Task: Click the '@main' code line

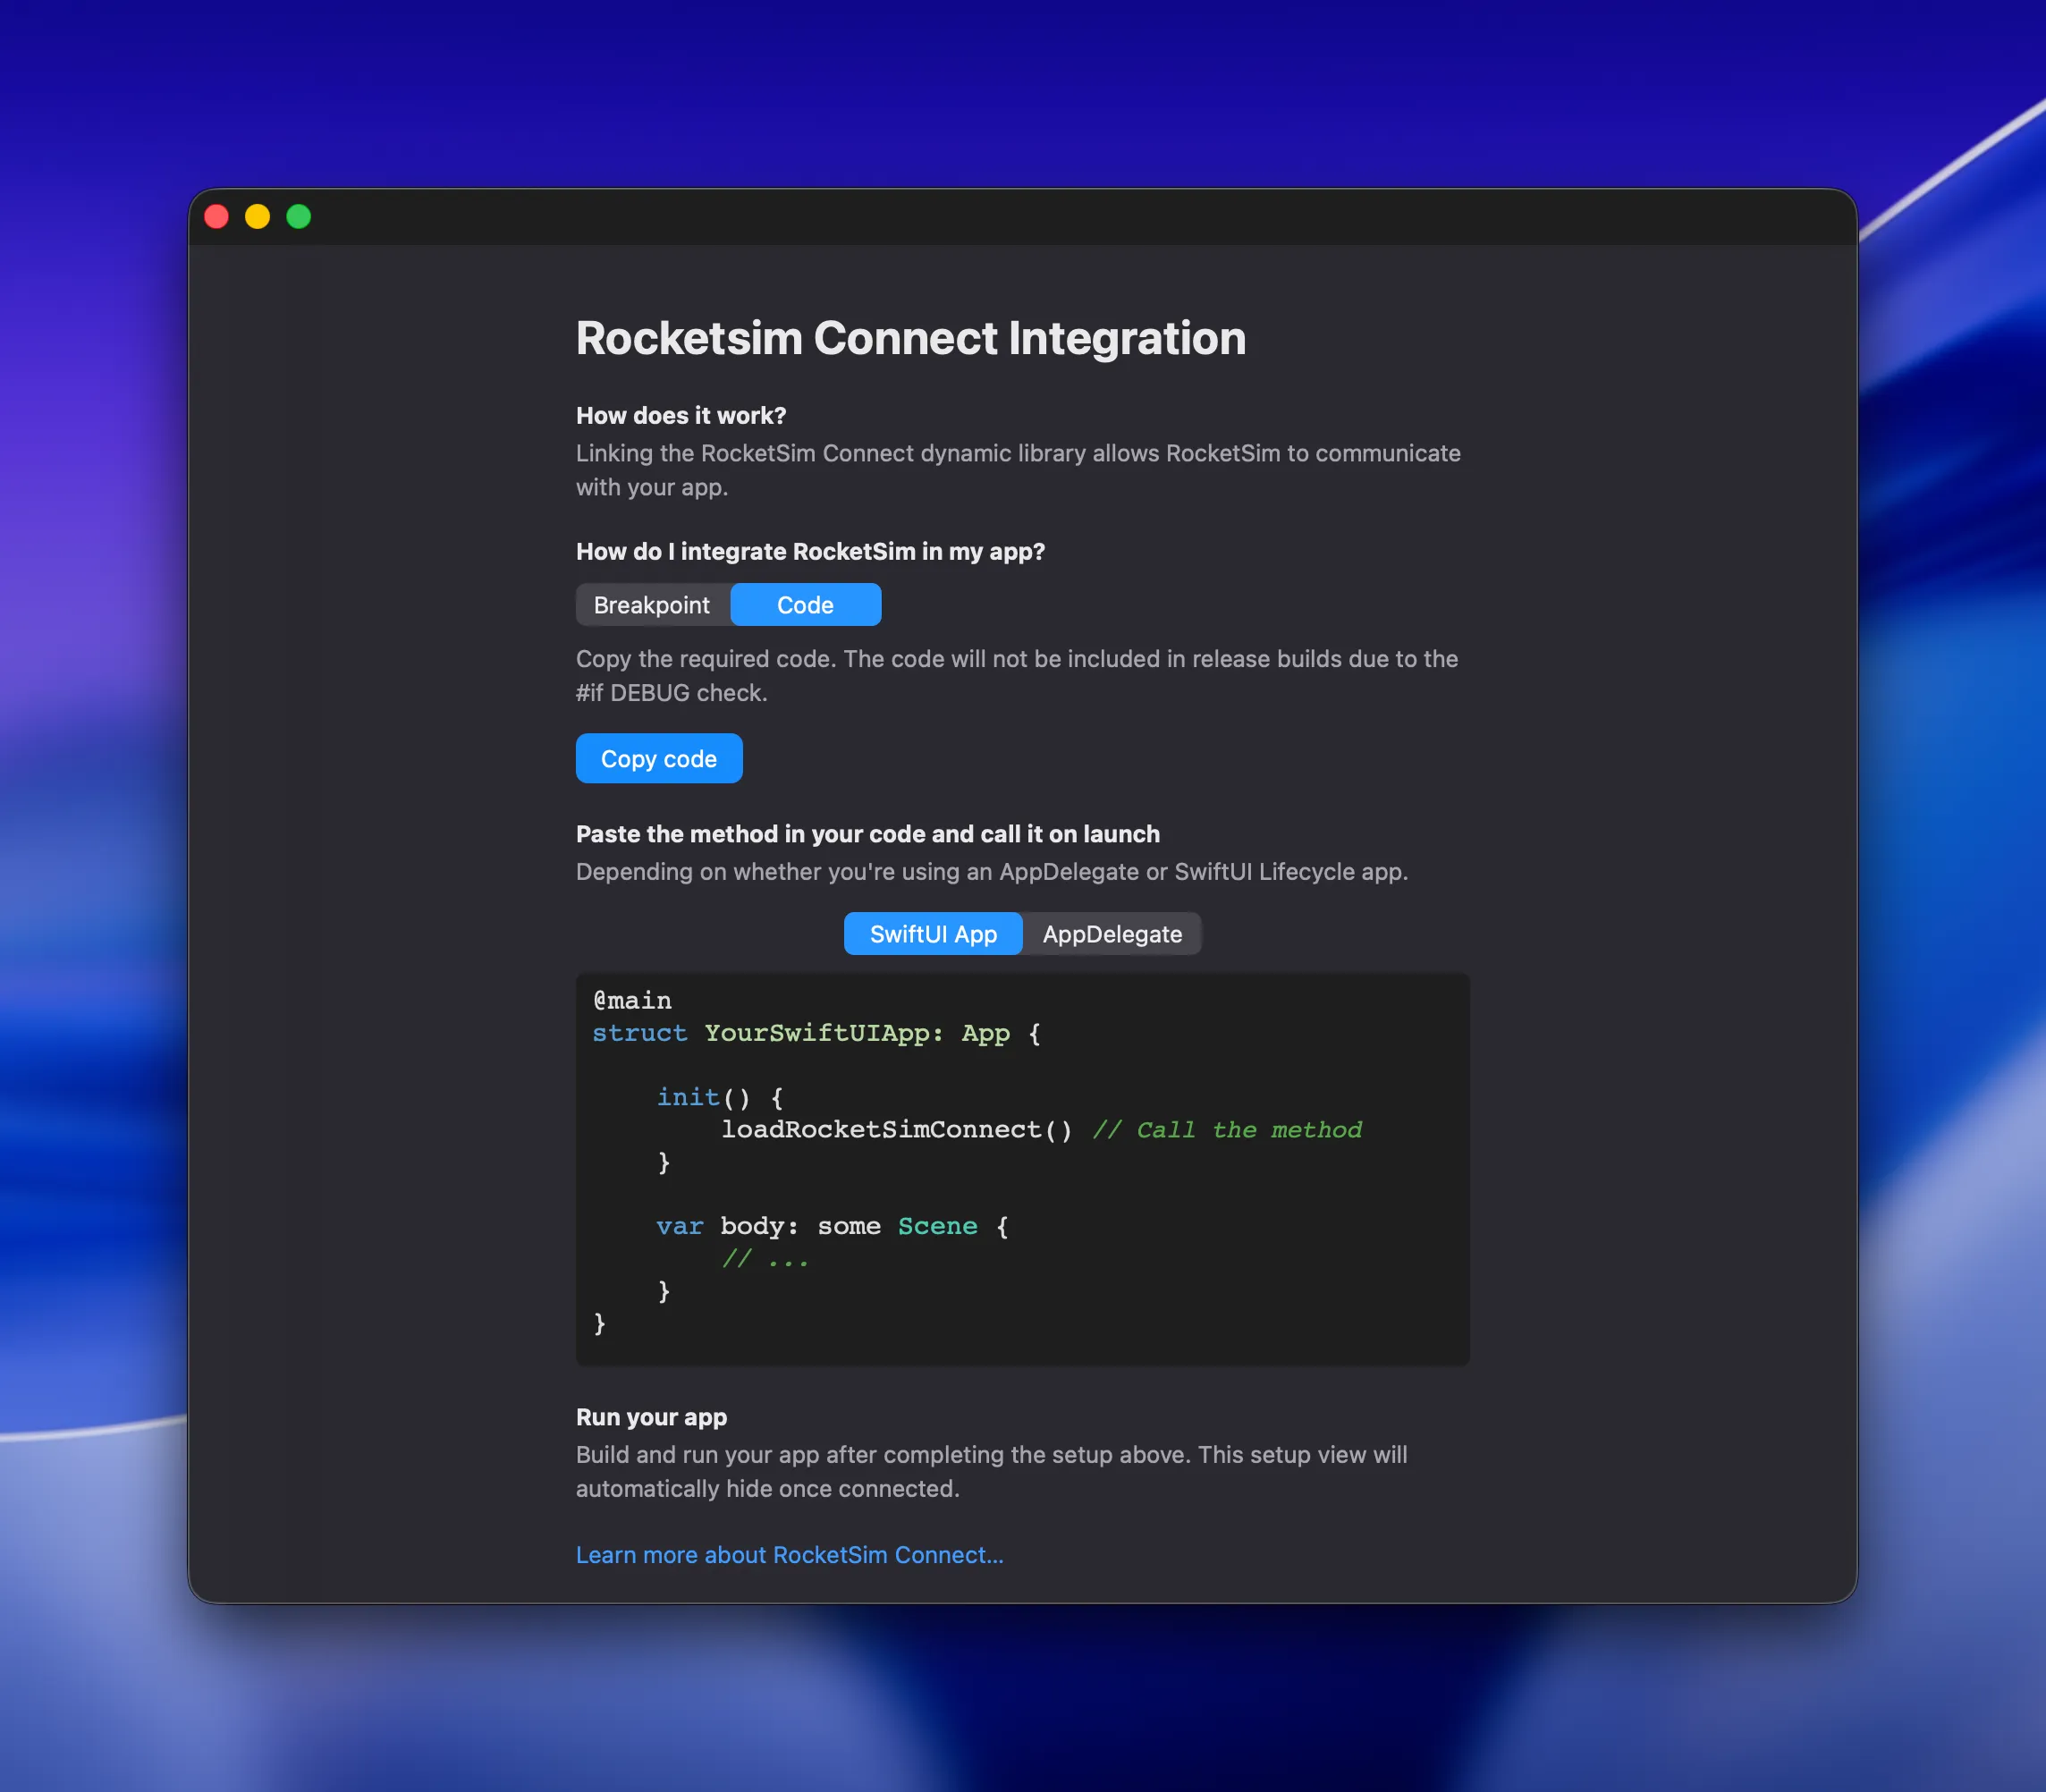Action: coord(632,1001)
